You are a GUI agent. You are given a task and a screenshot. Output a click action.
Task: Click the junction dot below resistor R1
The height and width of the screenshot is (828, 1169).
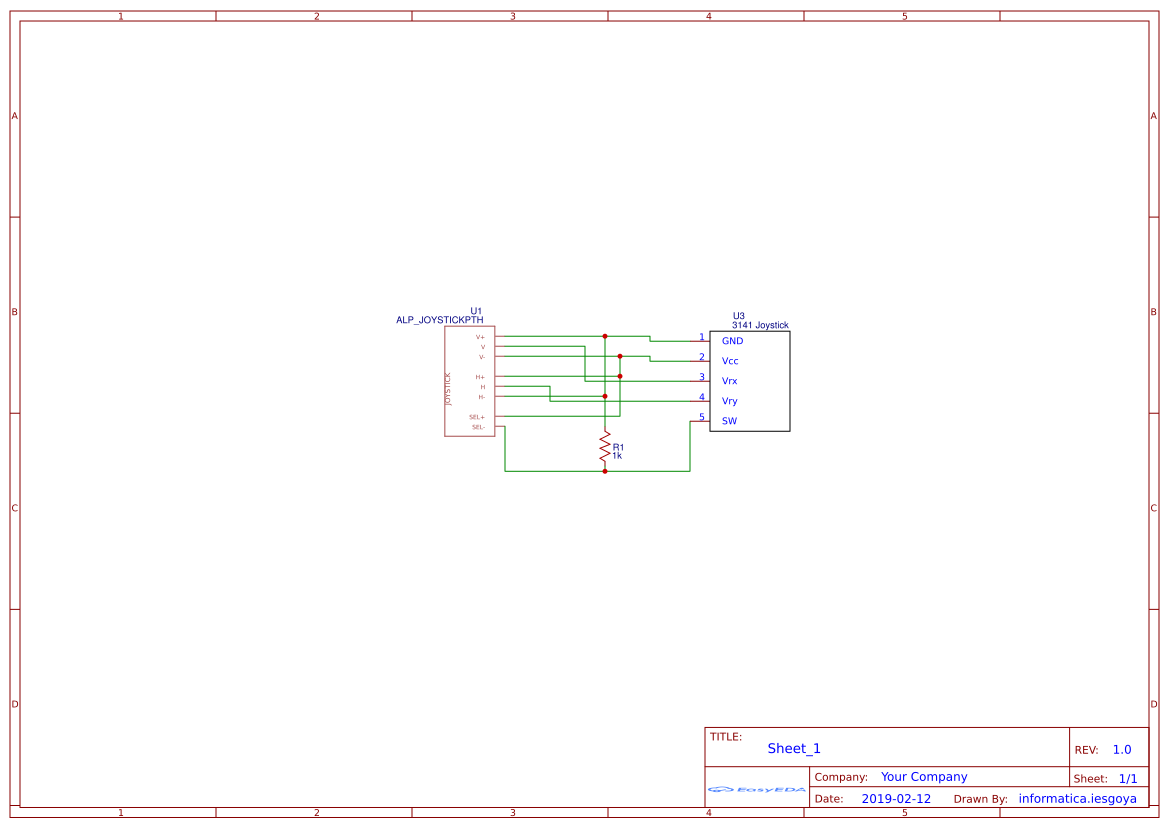(605, 471)
